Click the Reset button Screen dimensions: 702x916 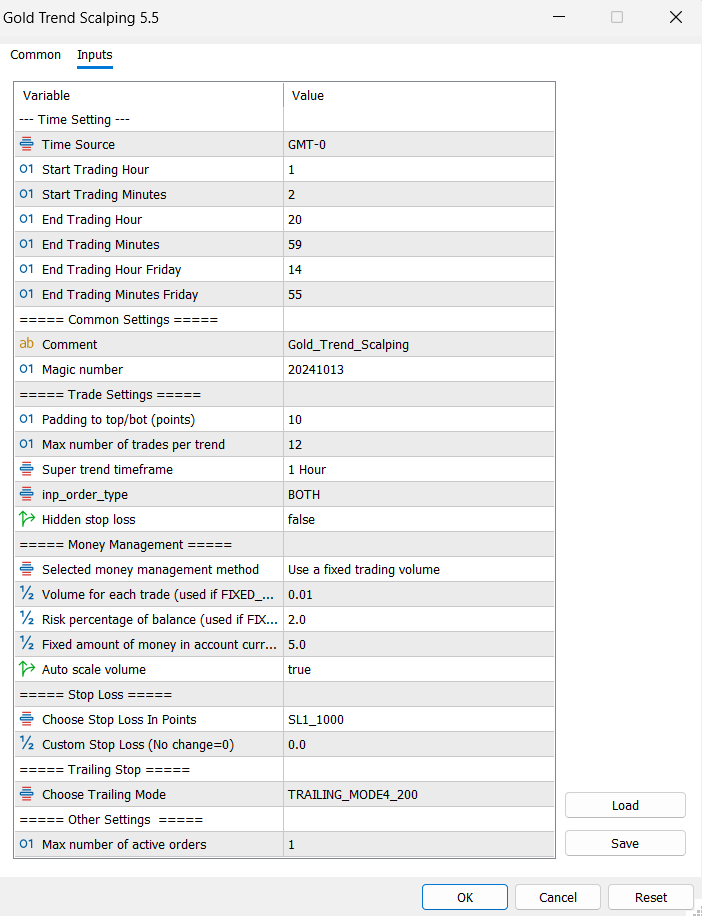click(x=651, y=897)
